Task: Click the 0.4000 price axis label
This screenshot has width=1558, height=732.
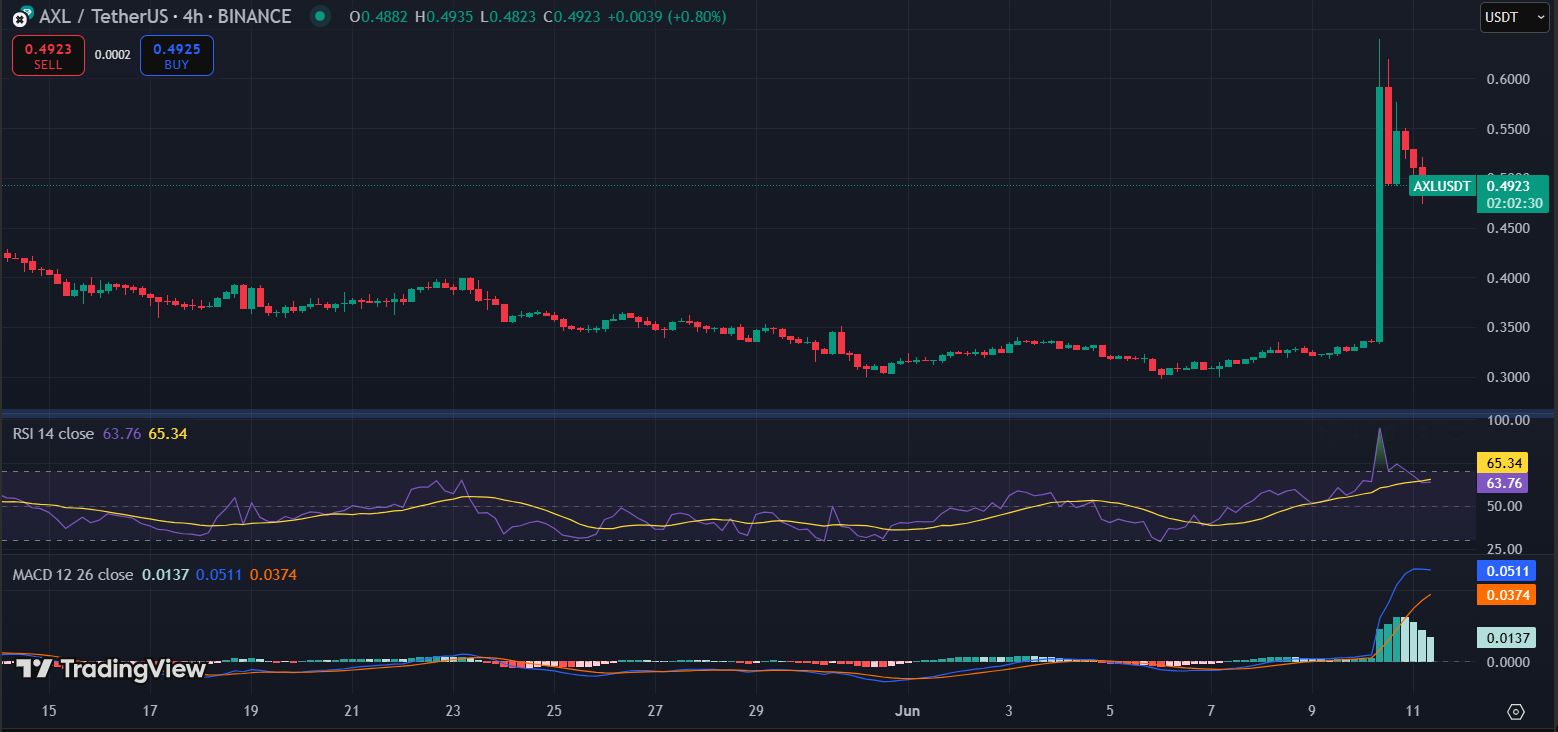Action: coord(1506,278)
